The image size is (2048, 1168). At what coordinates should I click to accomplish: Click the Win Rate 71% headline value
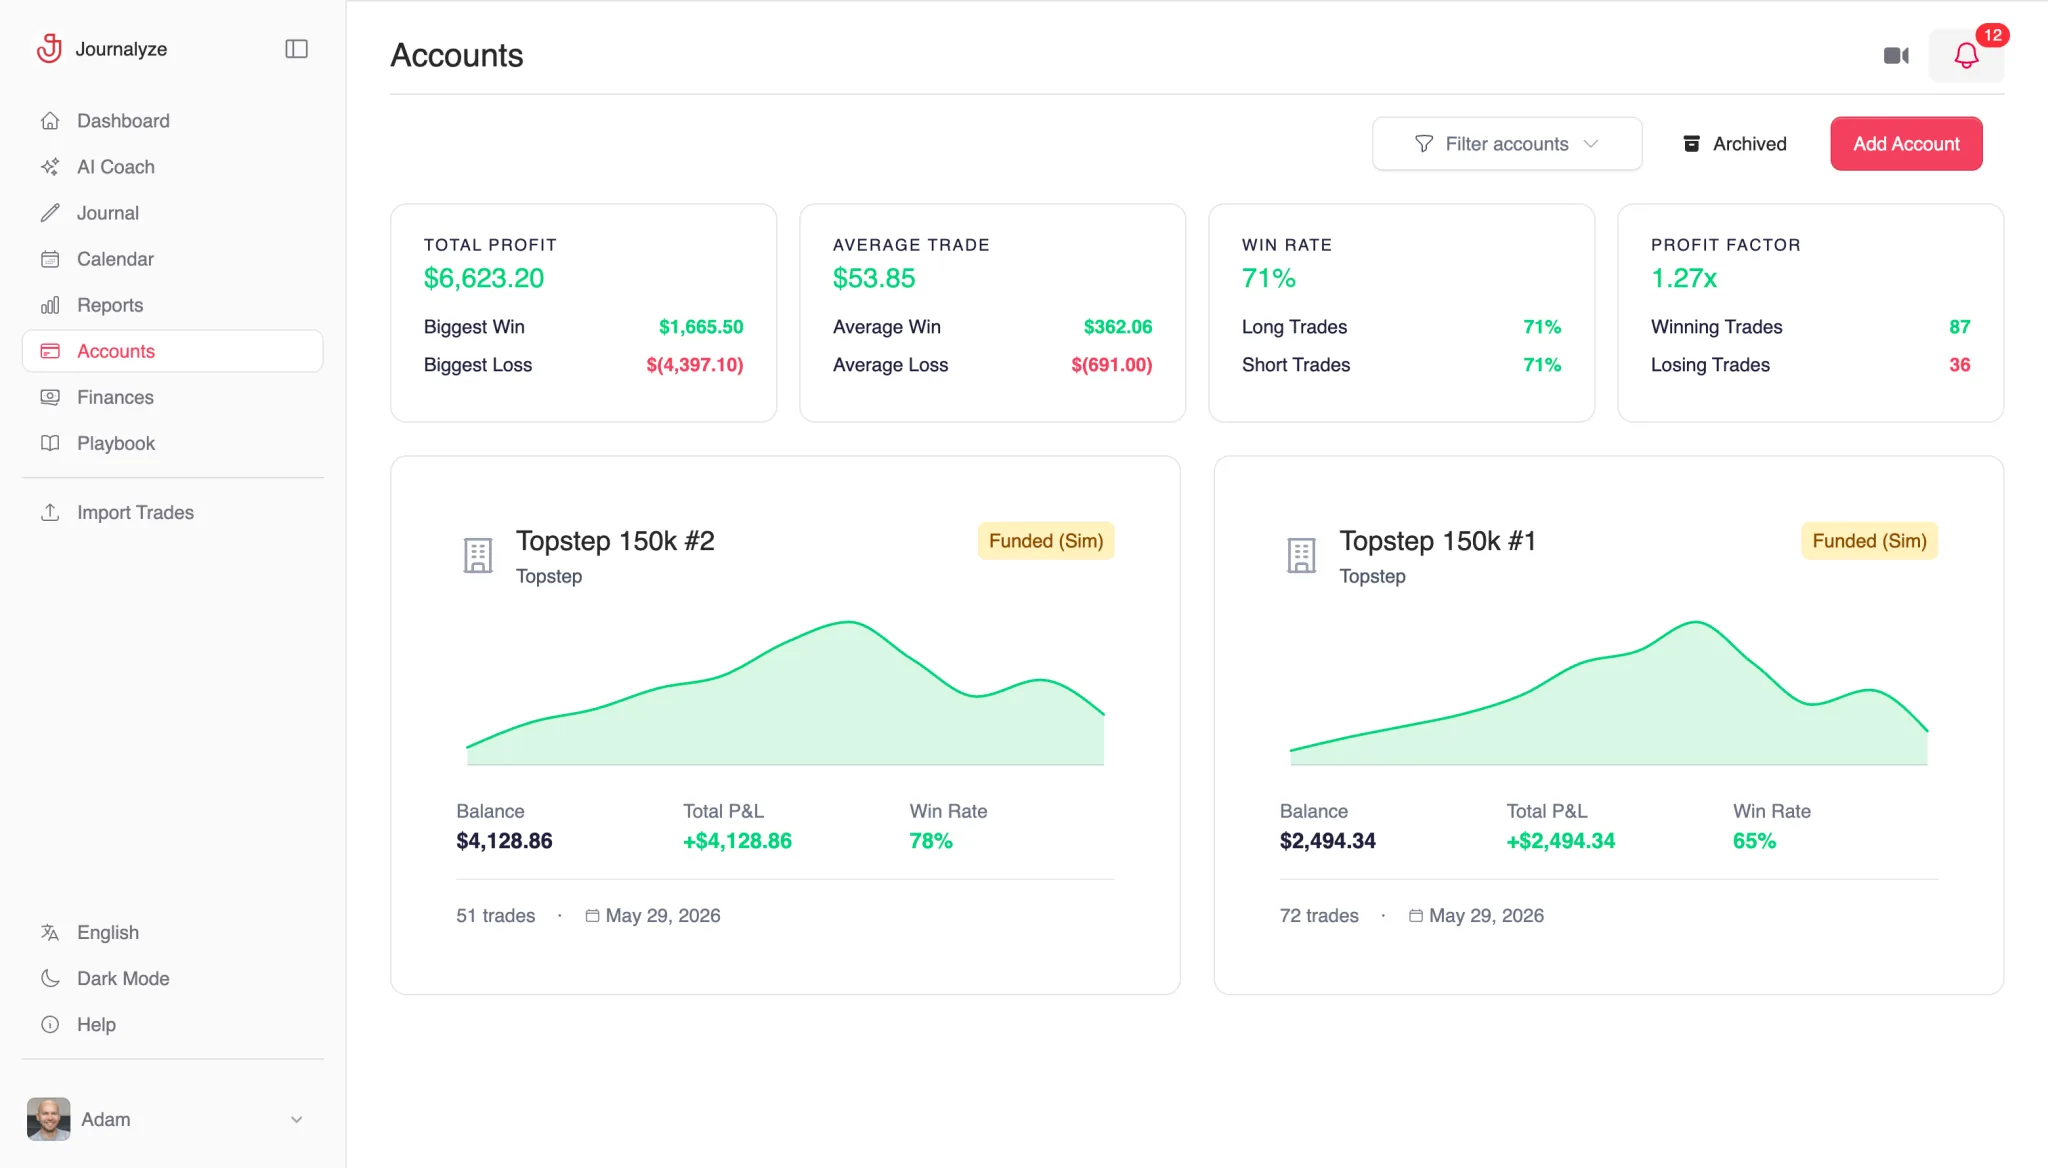(x=1268, y=278)
